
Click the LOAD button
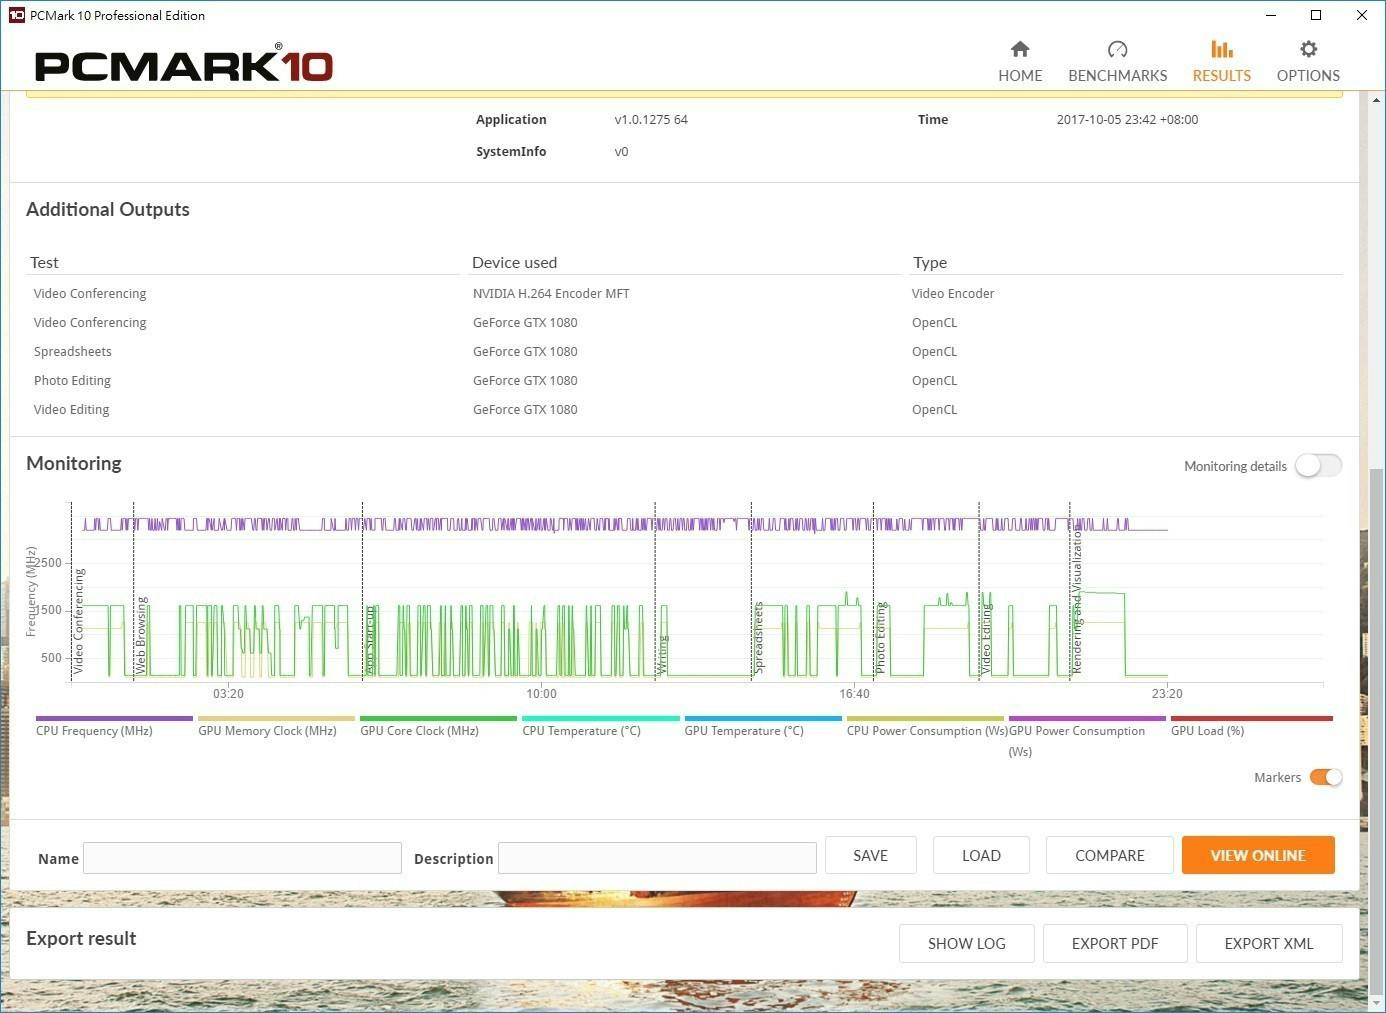coord(981,855)
